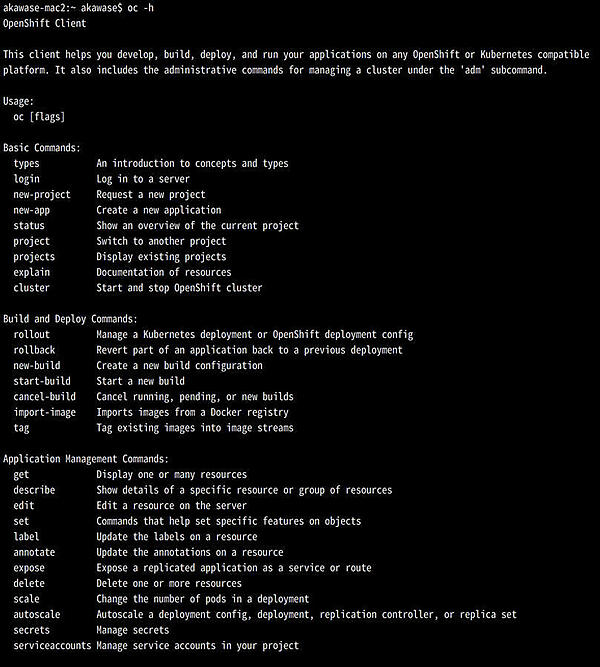Click the 'new-project' command name
Image resolution: width=600 pixels, height=667 pixels.
tap(42, 195)
